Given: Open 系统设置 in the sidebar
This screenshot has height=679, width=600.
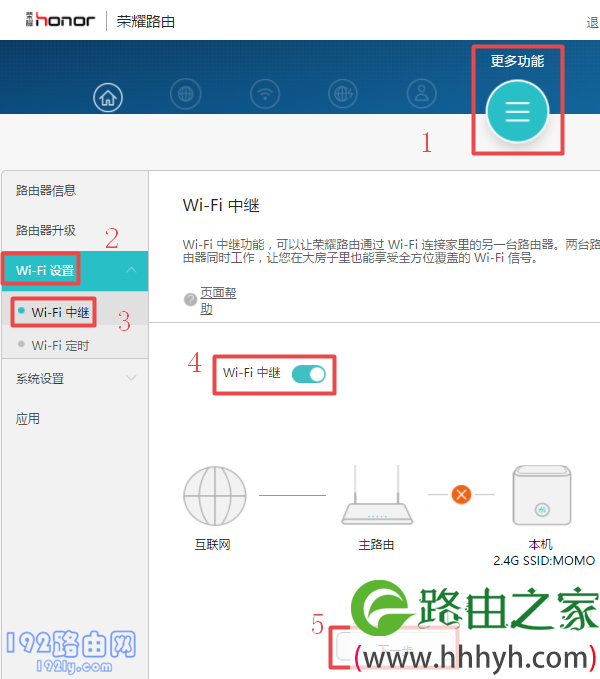Looking at the screenshot, I should tap(40, 378).
